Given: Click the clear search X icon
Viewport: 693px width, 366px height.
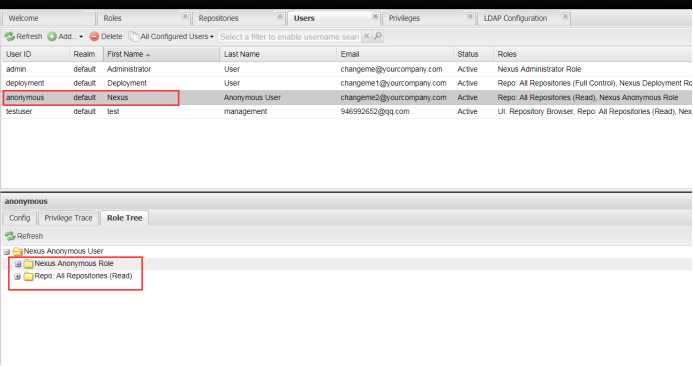Looking at the screenshot, I should pos(367,36).
